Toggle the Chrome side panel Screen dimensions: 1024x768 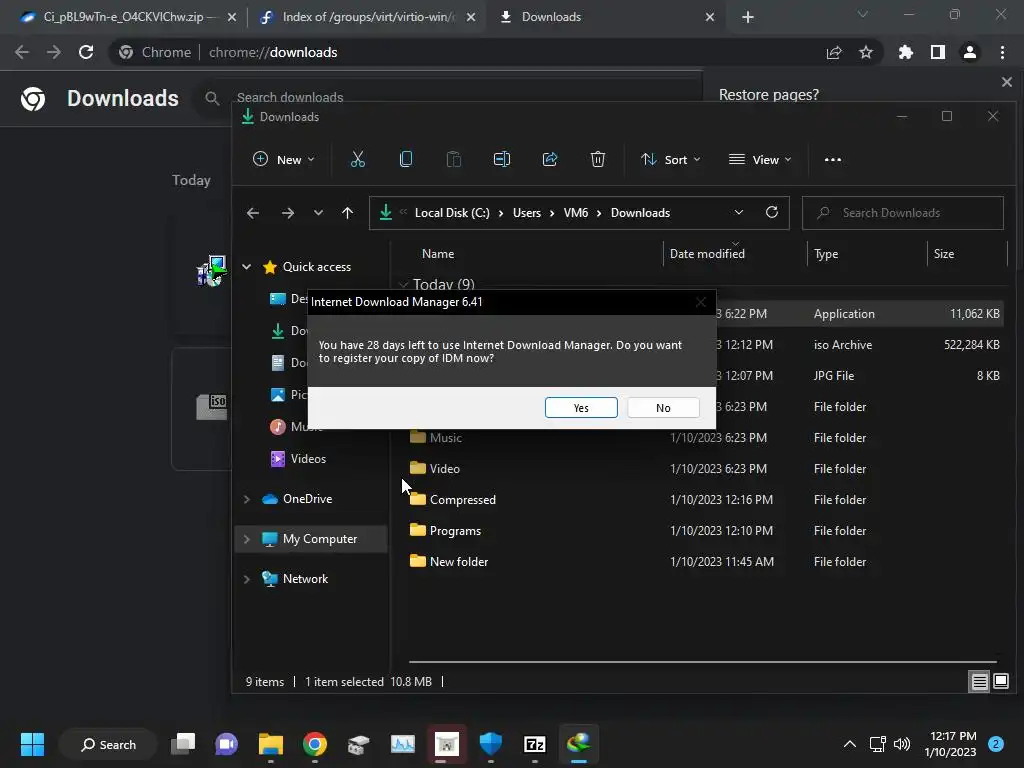[x=938, y=52]
